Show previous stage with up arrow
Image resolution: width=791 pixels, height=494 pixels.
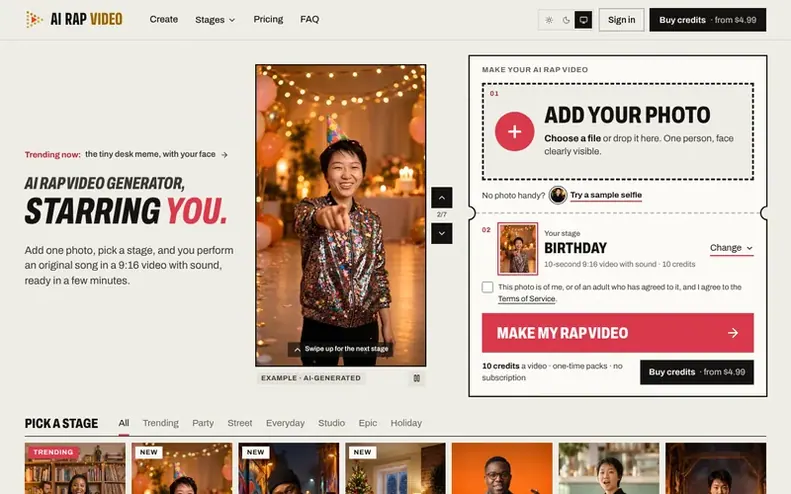(x=441, y=197)
